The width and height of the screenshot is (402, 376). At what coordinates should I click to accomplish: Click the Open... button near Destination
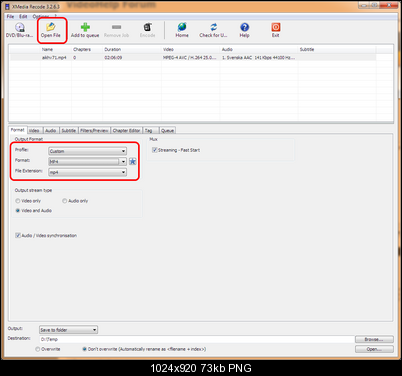374,349
